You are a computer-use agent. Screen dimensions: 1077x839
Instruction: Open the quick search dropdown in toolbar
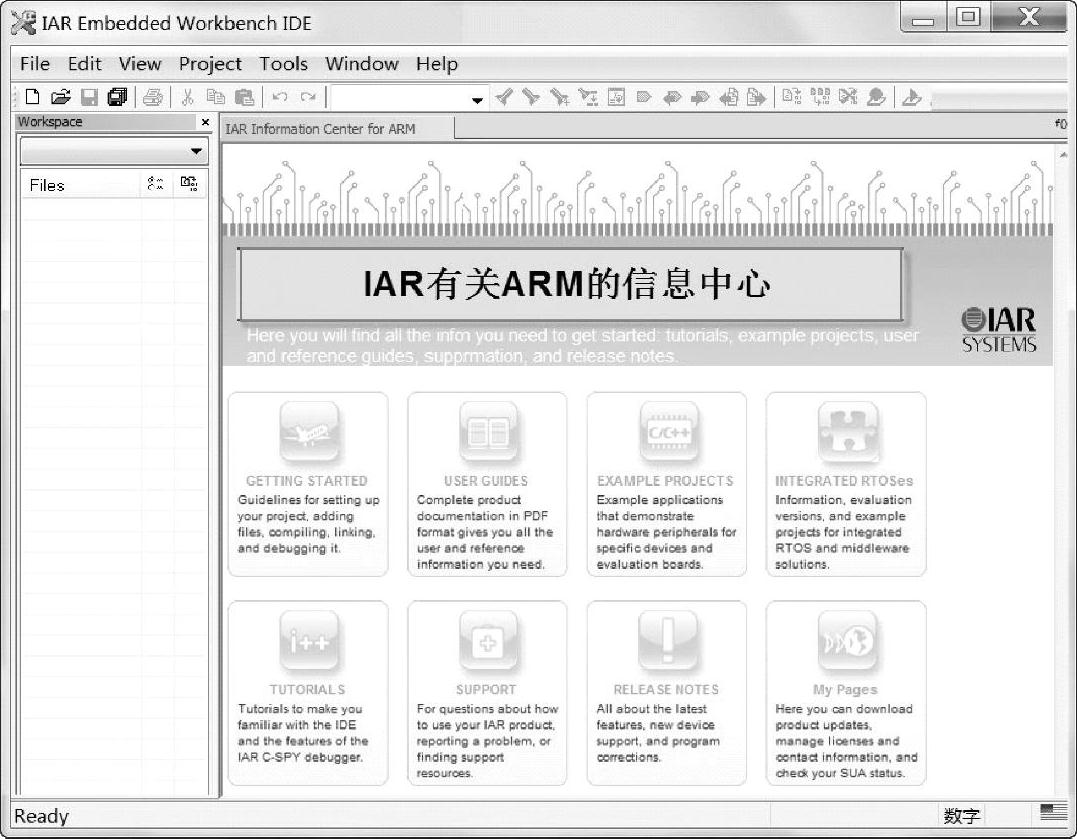(x=477, y=100)
